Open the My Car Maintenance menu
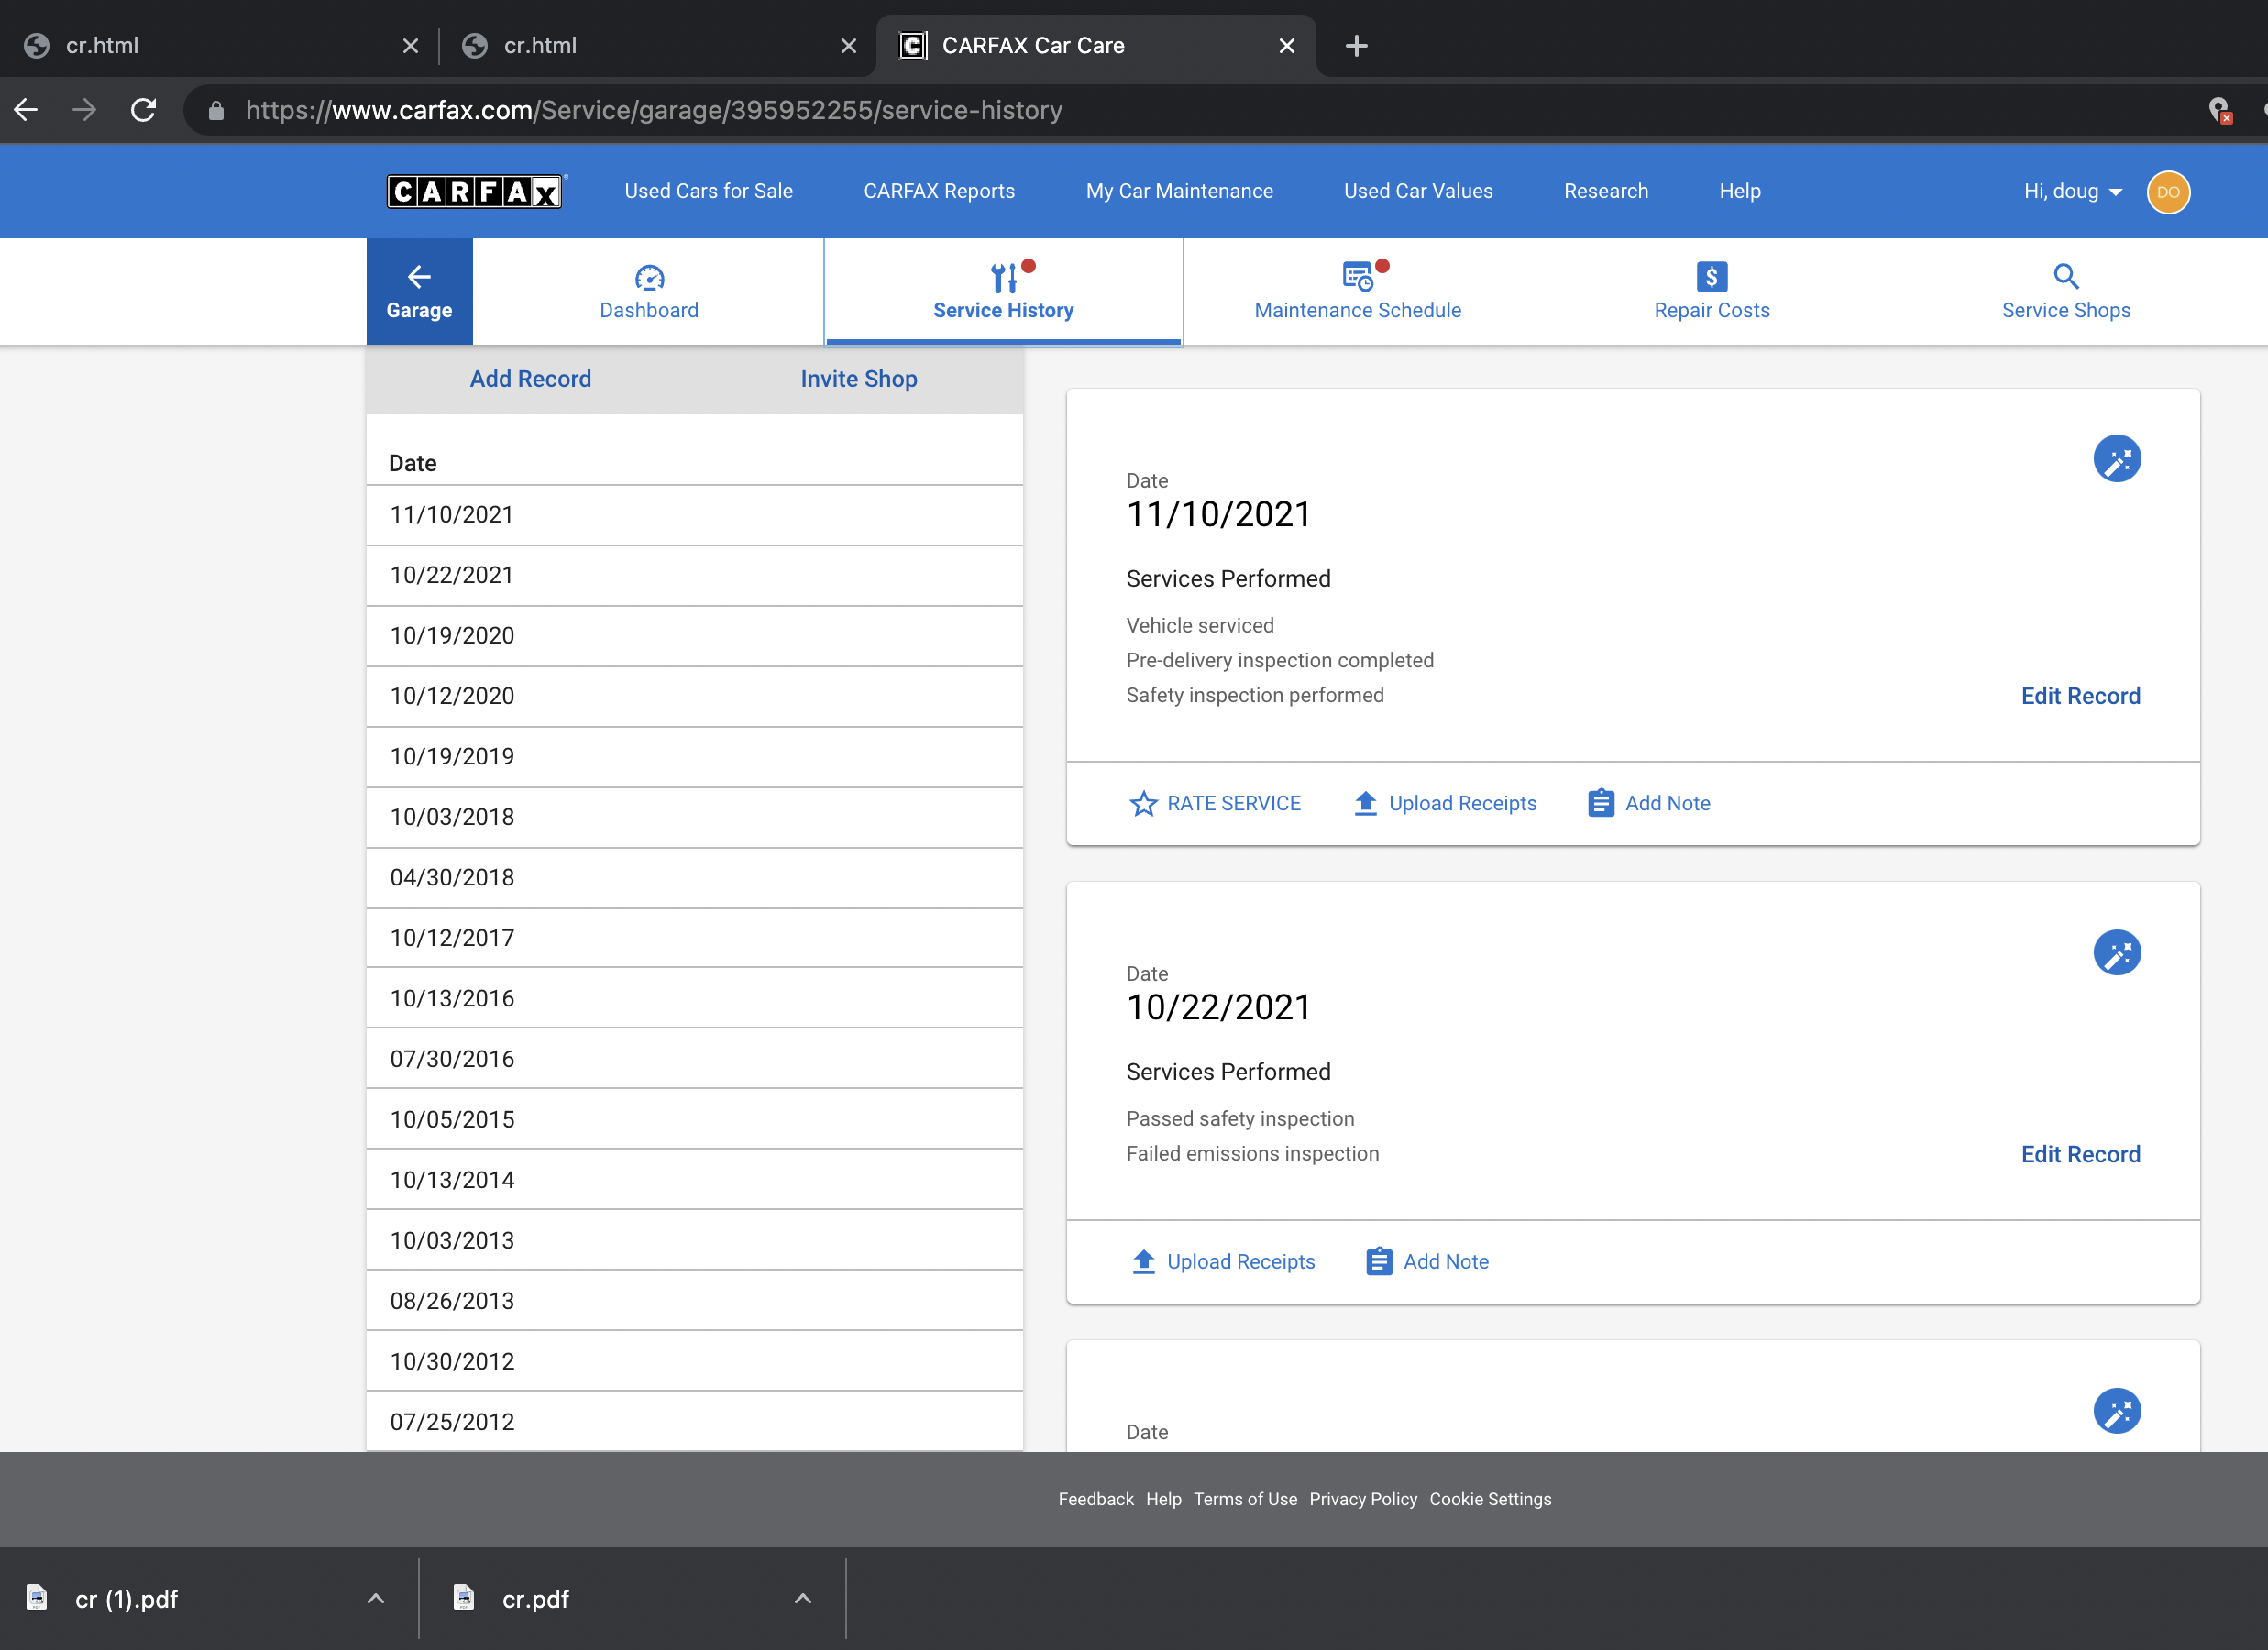Viewport: 2268px width, 1650px height. pos(1179,191)
